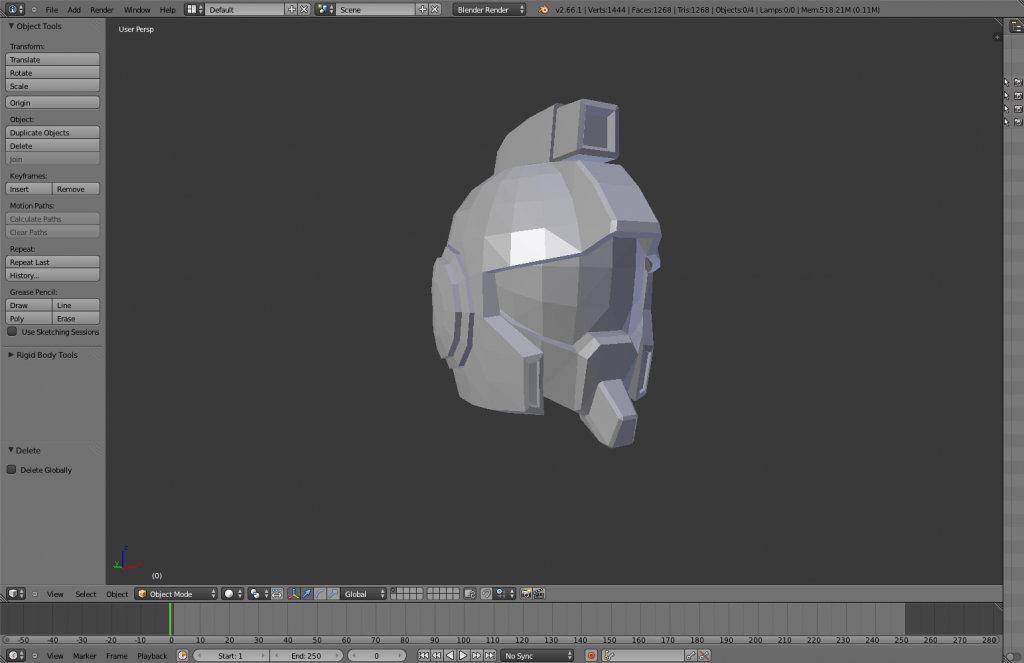Open the timeline Marker menu
The width and height of the screenshot is (1024, 663).
tap(84, 656)
